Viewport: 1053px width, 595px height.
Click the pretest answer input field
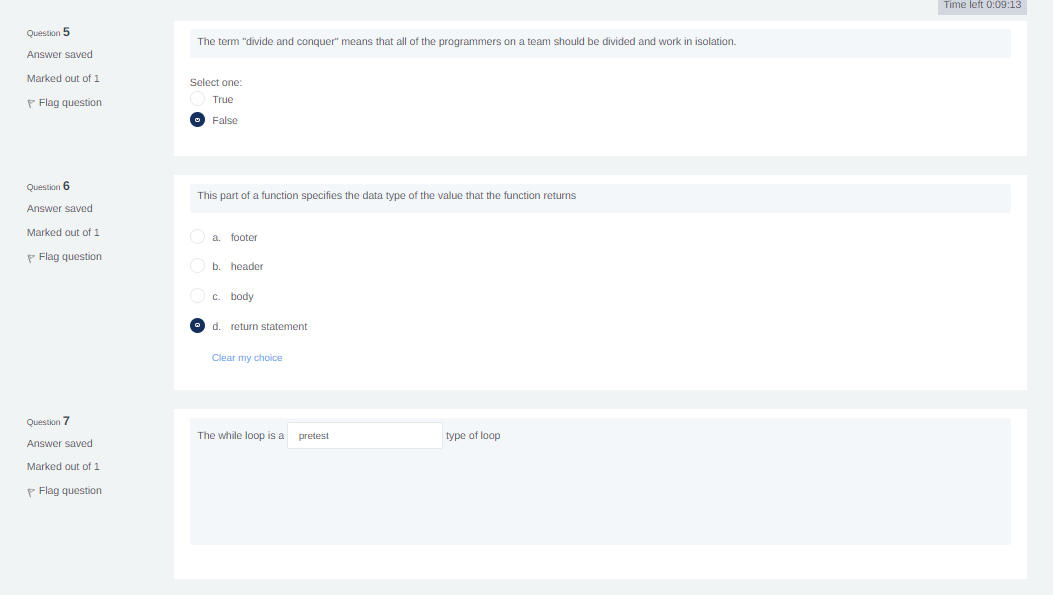point(365,436)
